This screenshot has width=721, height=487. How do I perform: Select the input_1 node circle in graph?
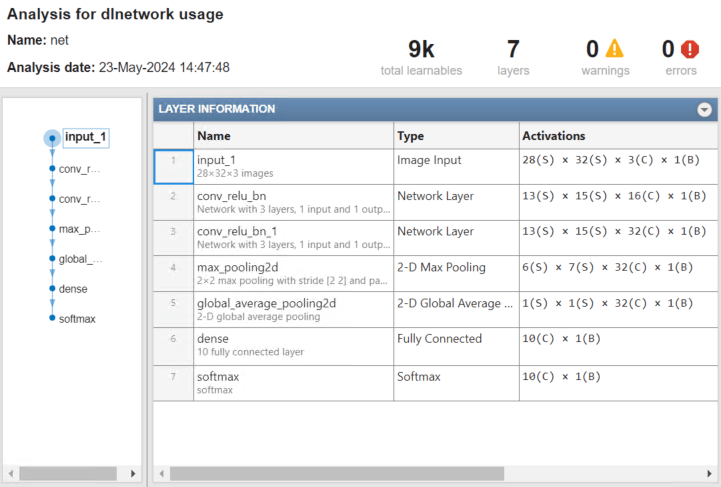52,137
